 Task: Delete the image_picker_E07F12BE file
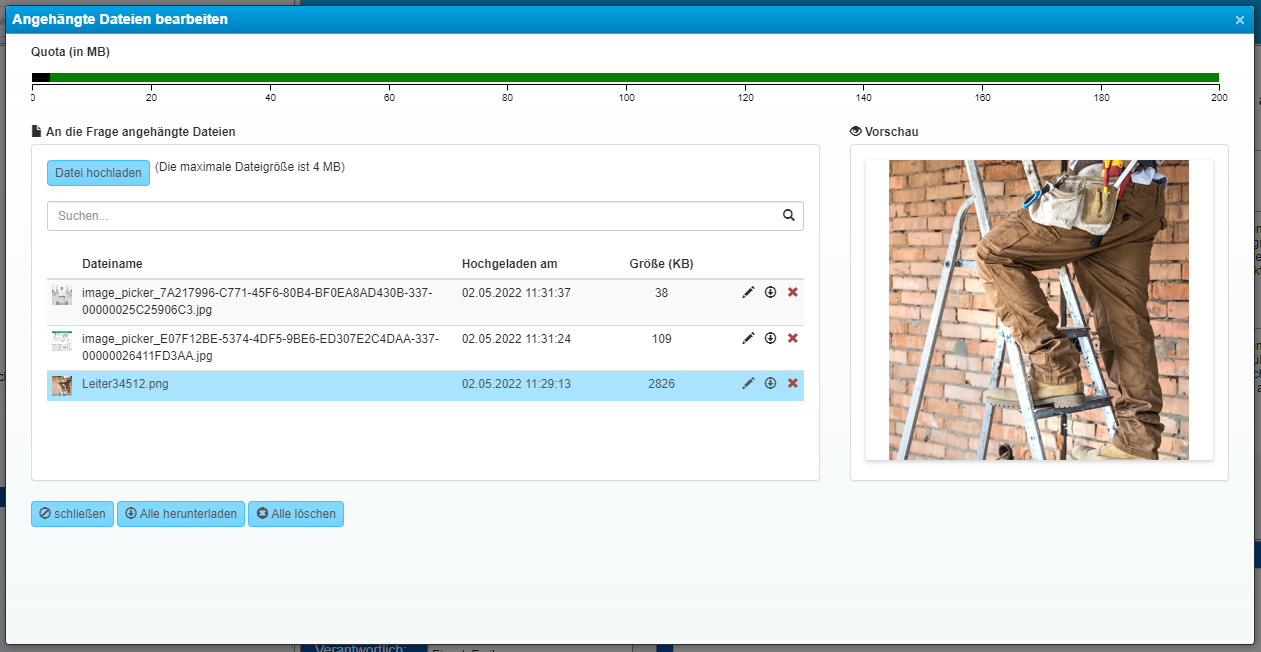793,338
